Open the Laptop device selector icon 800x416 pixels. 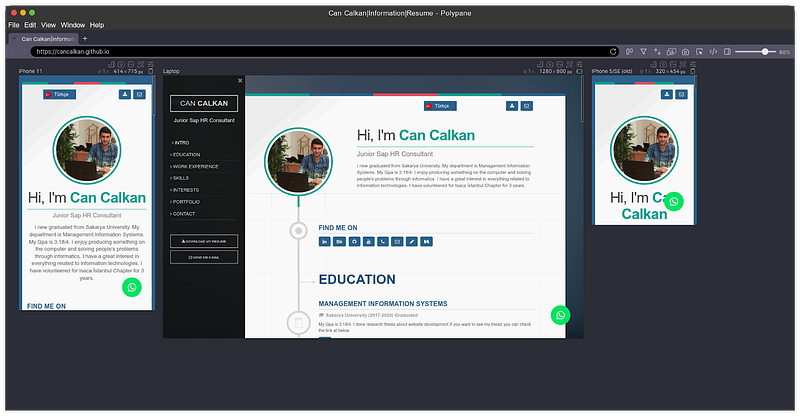pyautogui.click(x=580, y=71)
